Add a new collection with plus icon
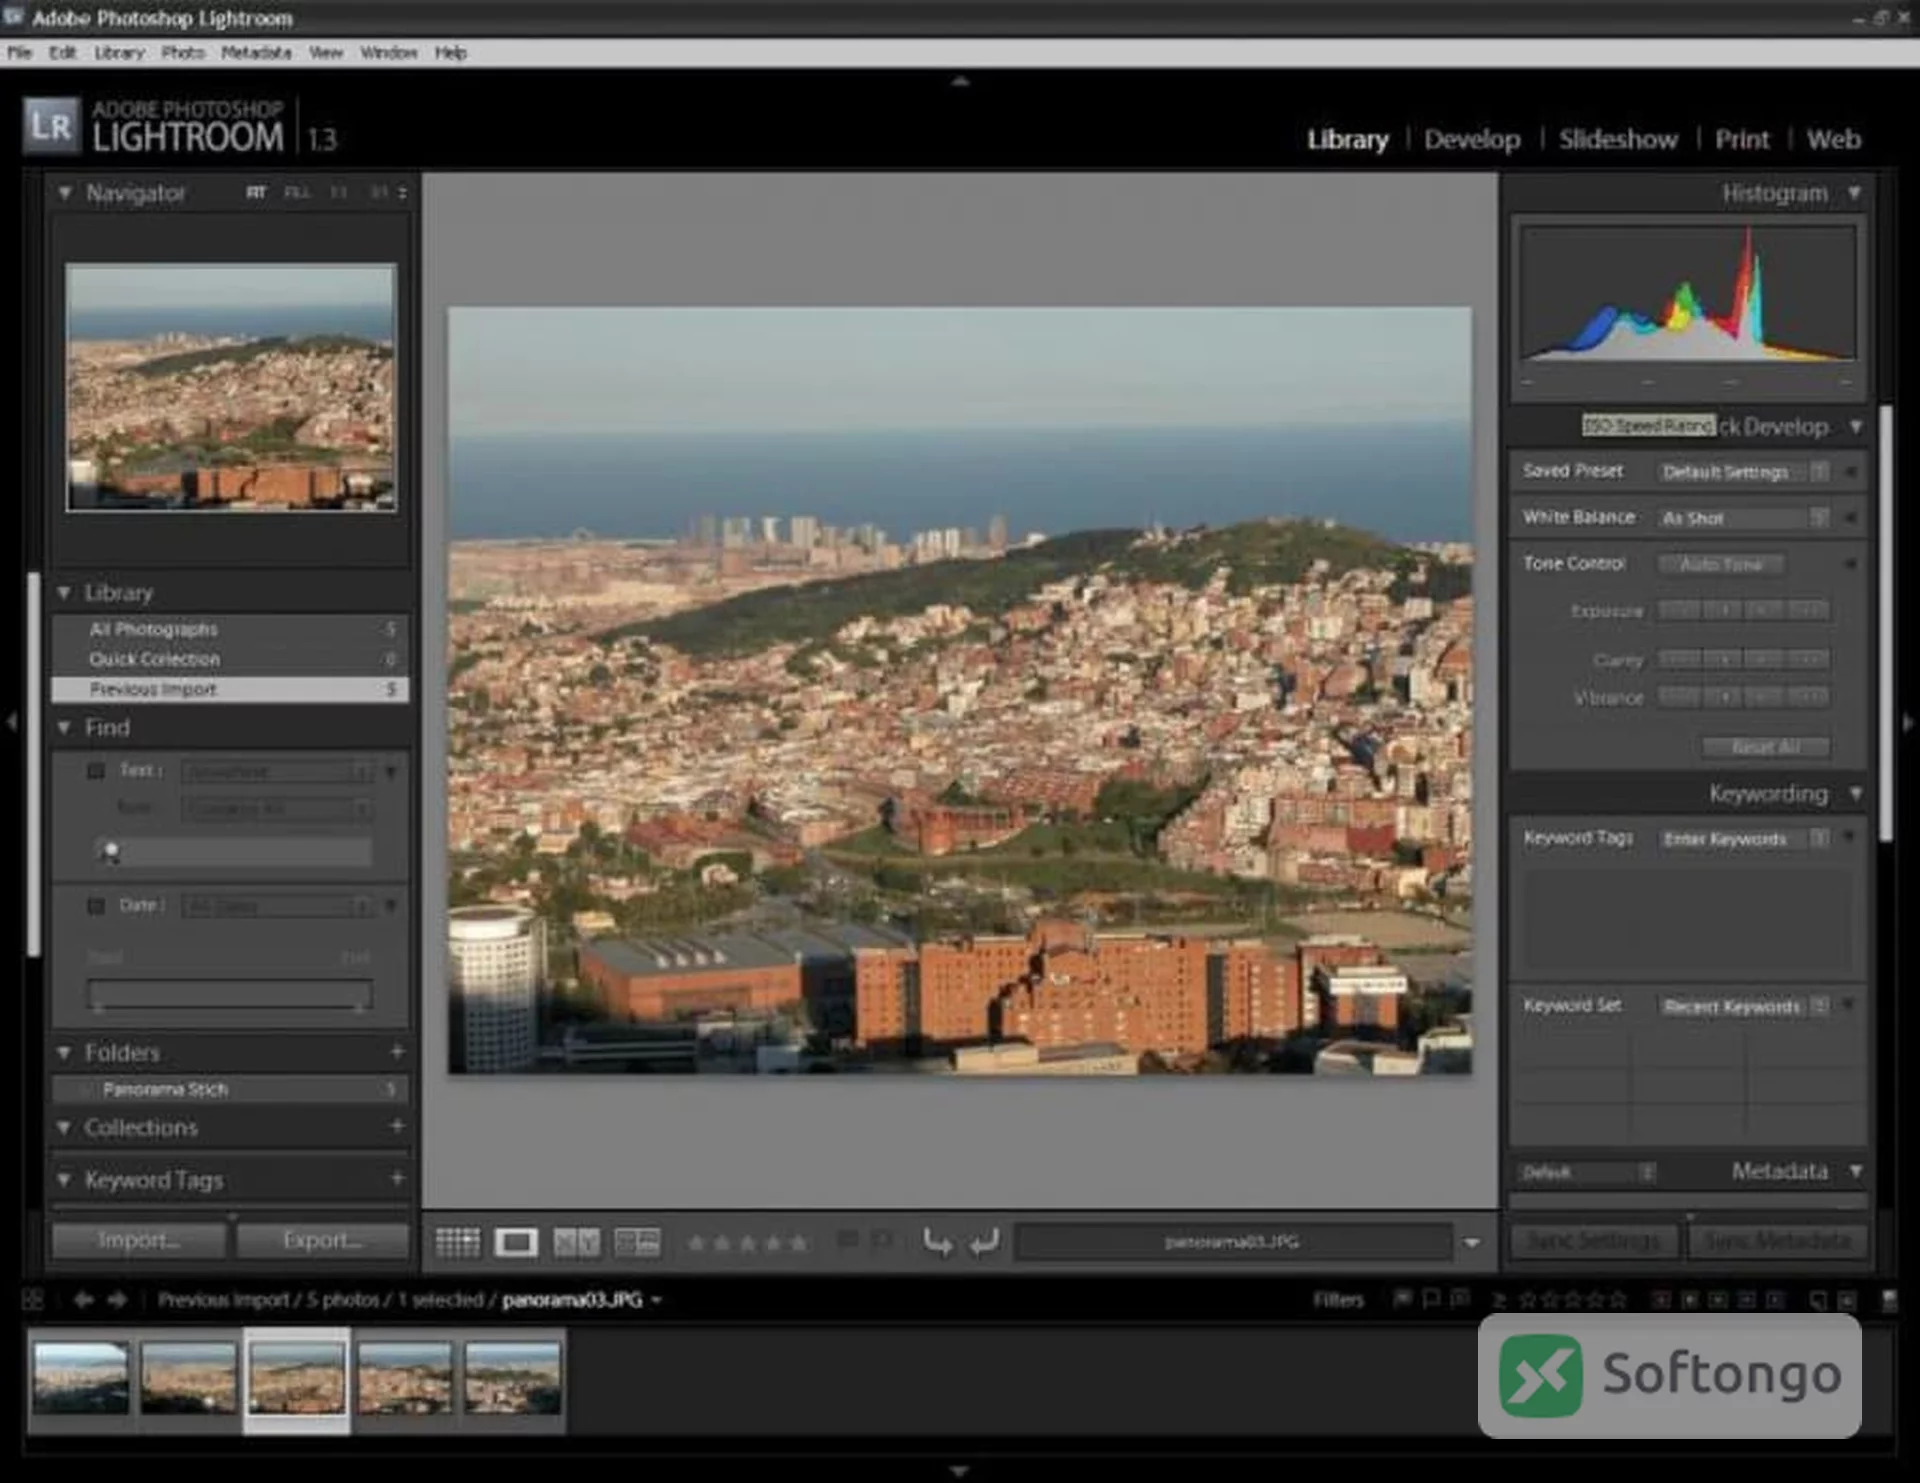This screenshot has width=1920, height=1483. [397, 1126]
